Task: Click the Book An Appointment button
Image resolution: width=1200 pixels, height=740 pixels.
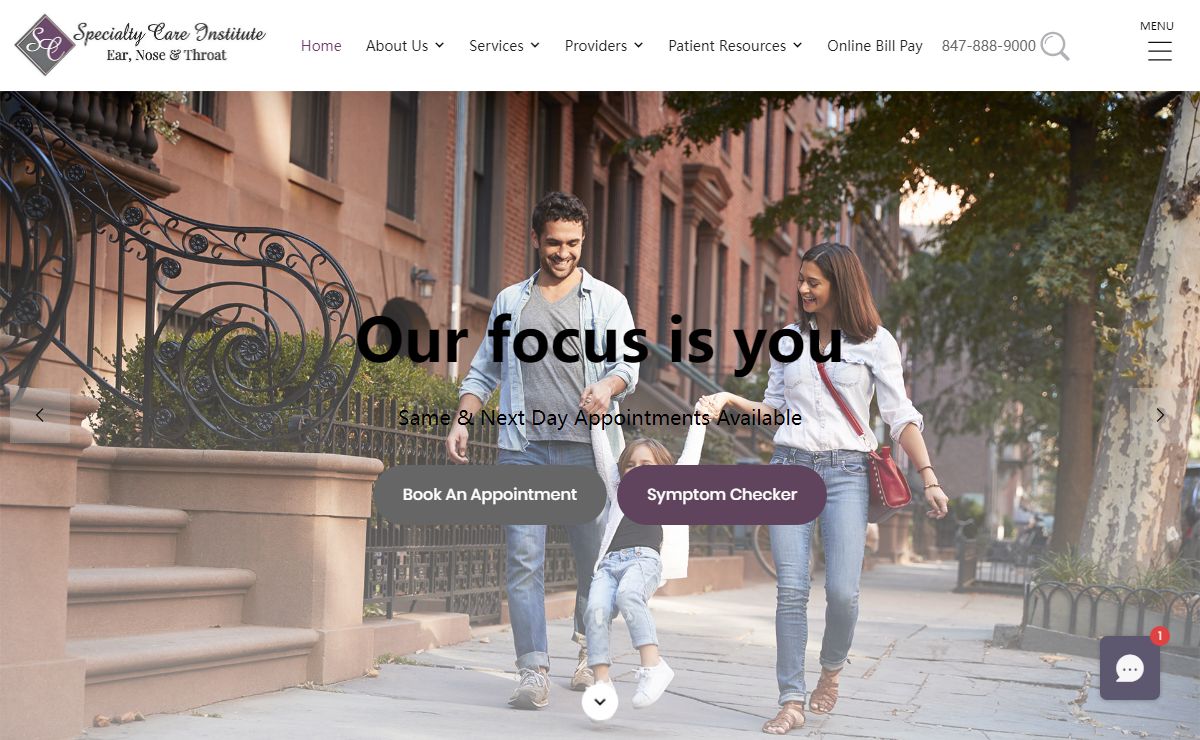Action: (490, 494)
